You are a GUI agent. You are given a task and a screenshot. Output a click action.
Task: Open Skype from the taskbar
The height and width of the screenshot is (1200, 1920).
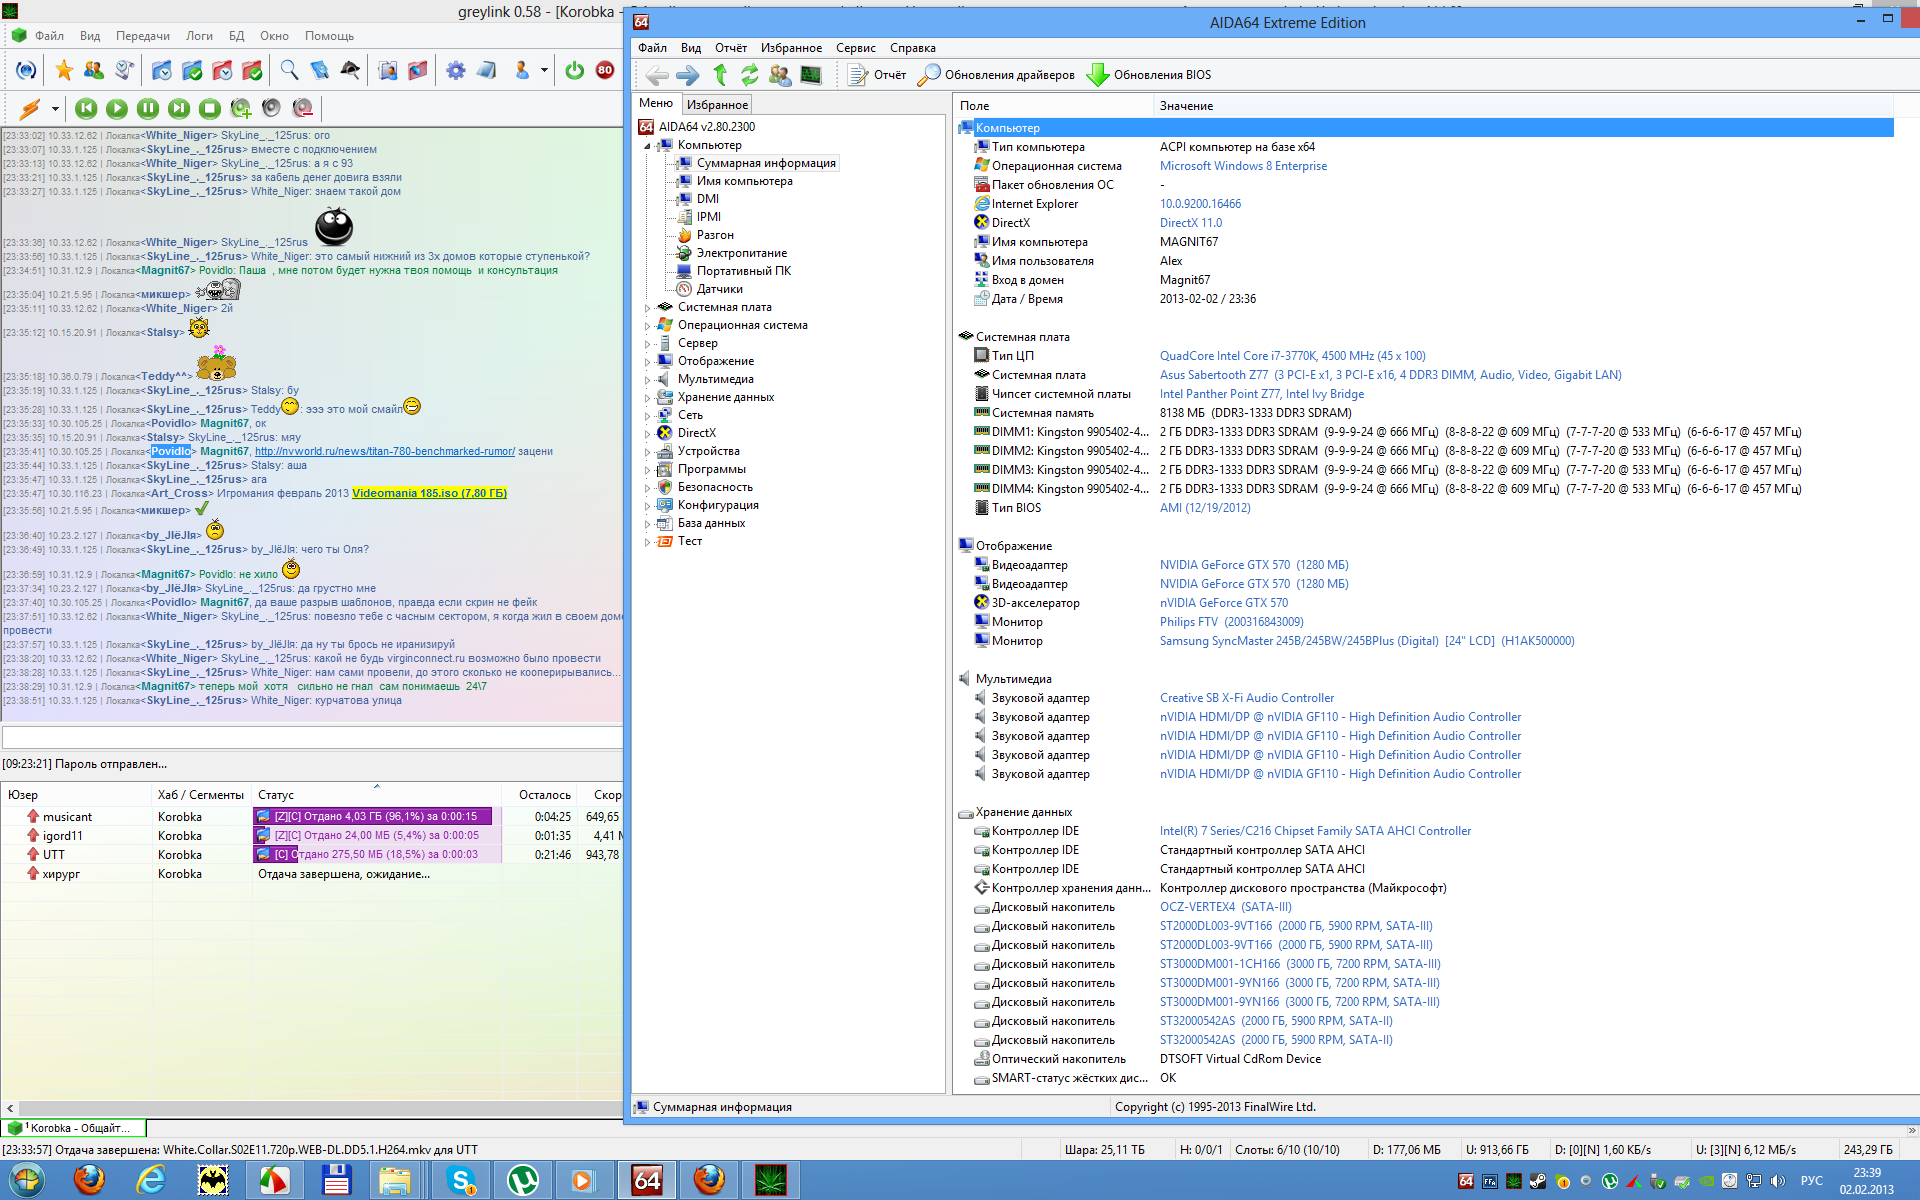coord(461,1181)
